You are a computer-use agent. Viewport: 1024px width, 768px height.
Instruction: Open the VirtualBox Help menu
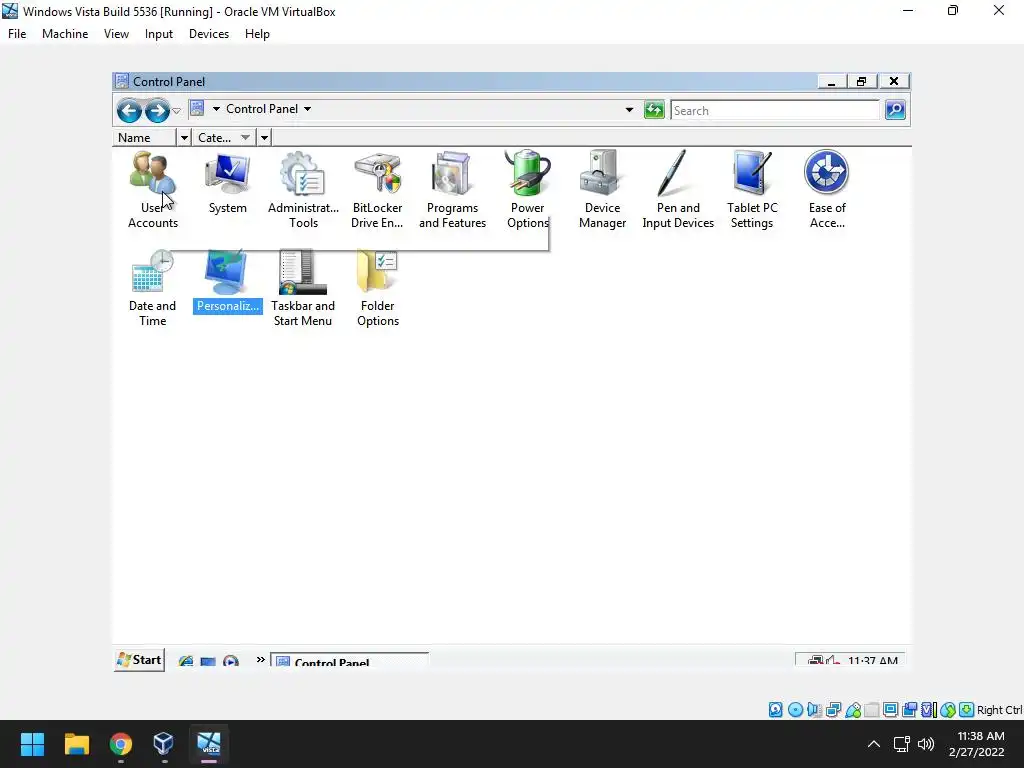pyautogui.click(x=257, y=34)
